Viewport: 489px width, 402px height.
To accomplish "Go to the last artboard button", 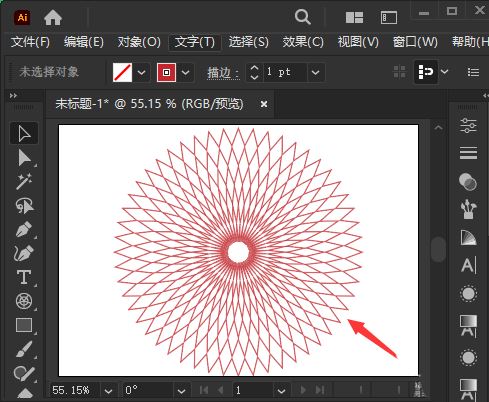I will tap(320, 390).
